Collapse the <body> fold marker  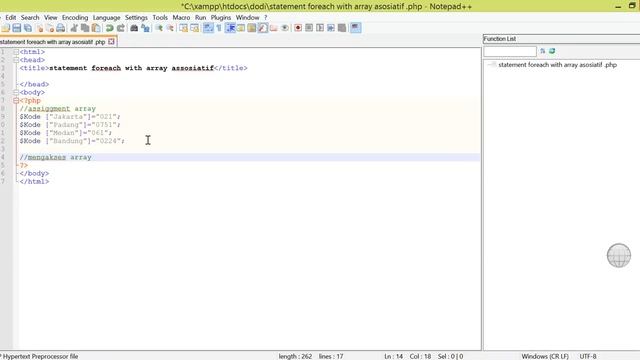(x=16, y=92)
